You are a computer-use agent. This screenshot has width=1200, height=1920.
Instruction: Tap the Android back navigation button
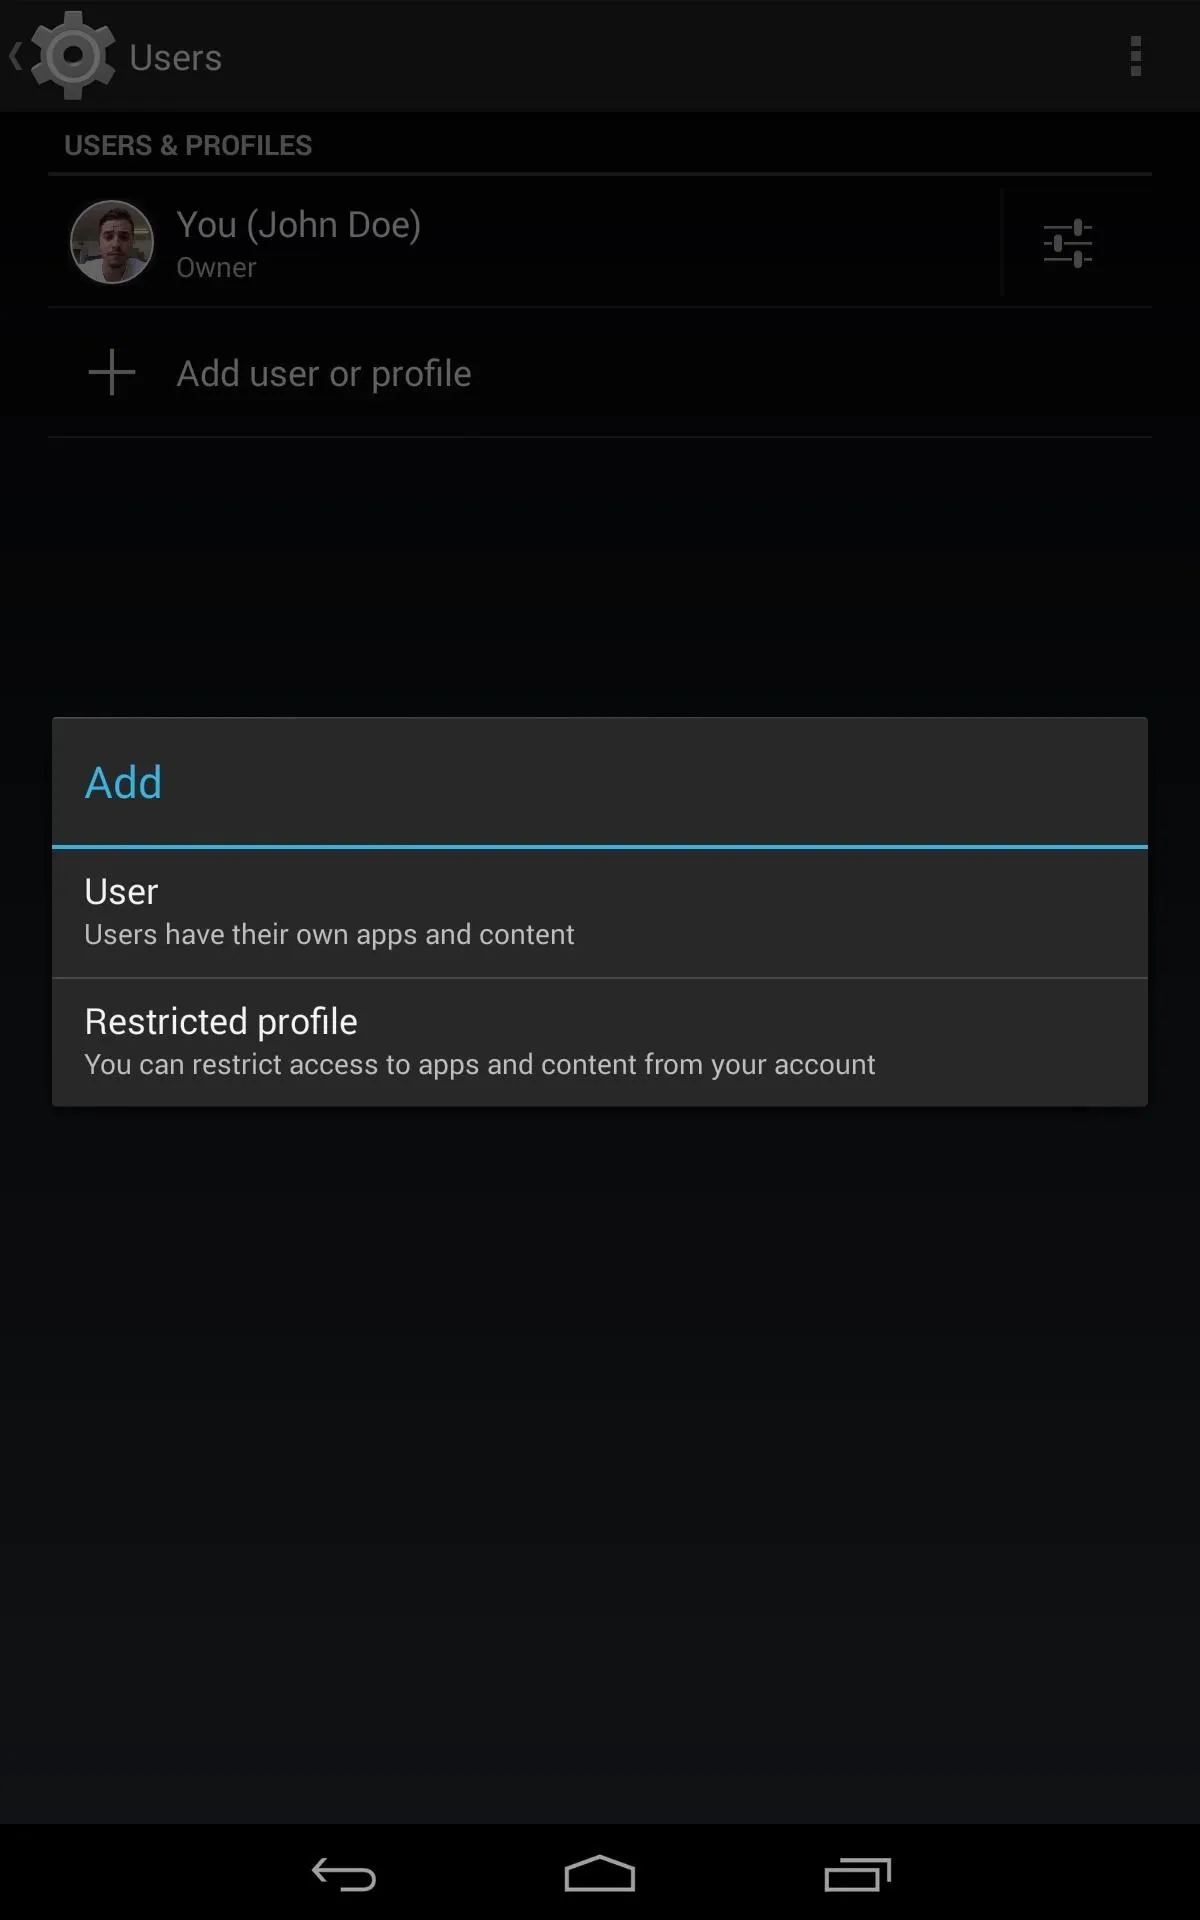(343, 1874)
